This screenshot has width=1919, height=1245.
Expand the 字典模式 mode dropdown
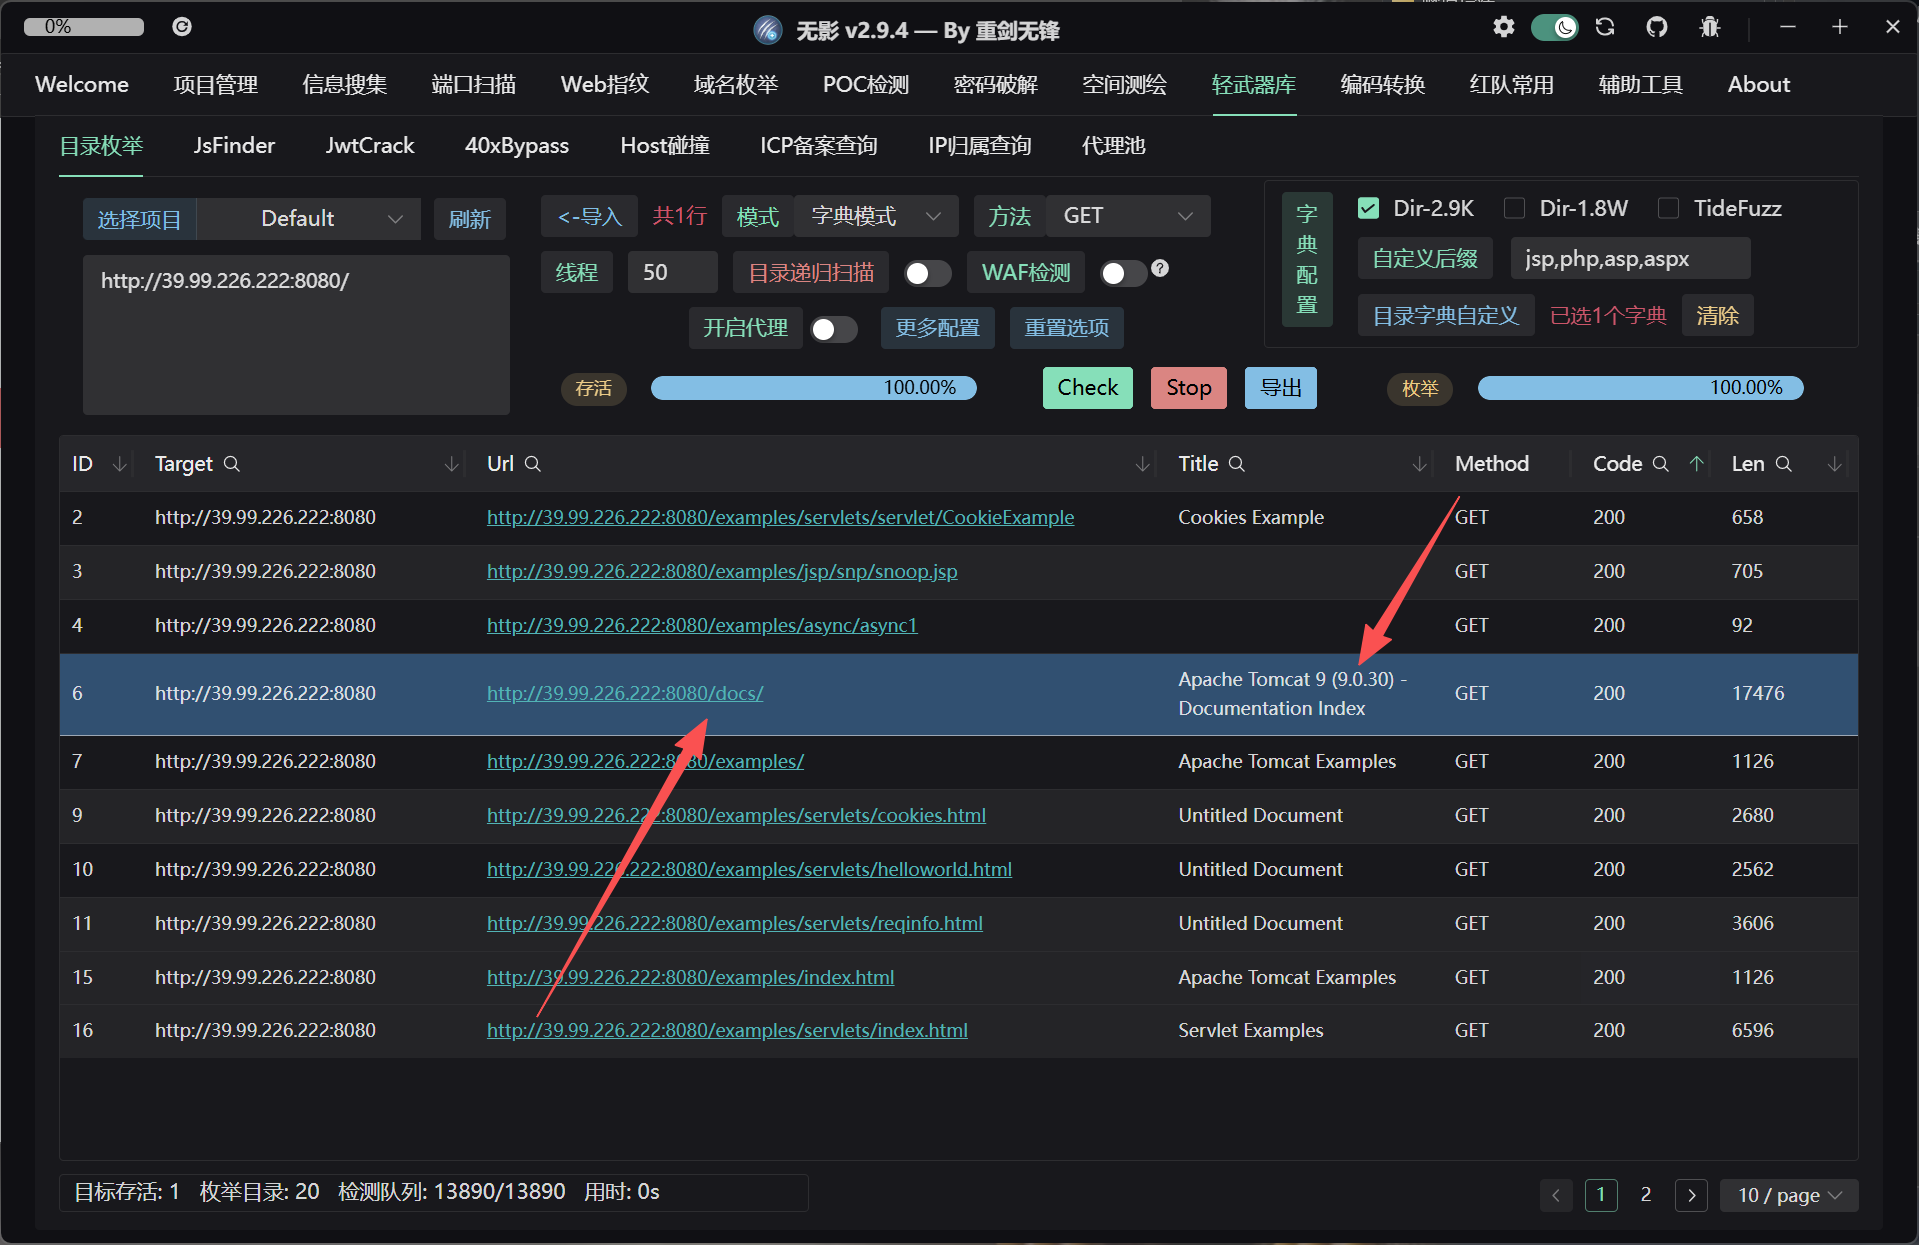click(875, 216)
